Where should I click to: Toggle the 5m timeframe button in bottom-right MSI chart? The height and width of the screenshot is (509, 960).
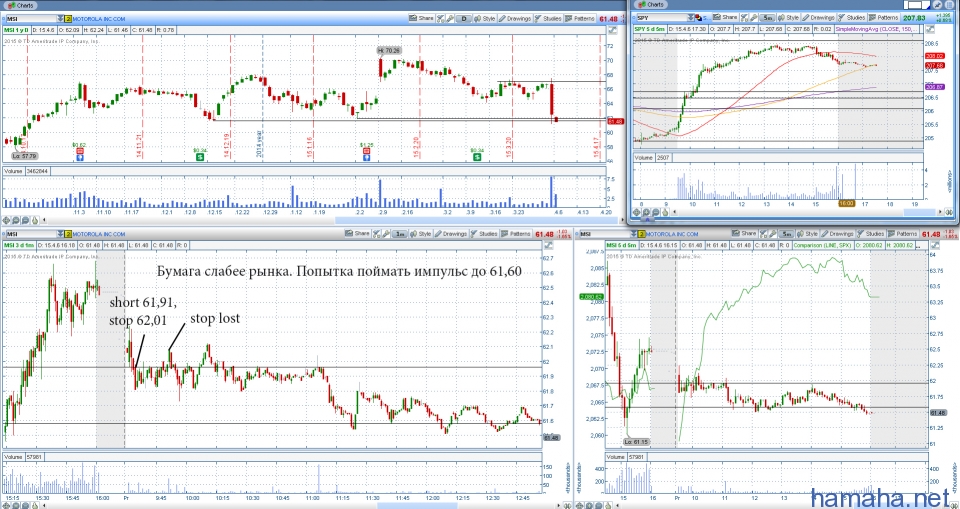pyautogui.click(x=786, y=234)
